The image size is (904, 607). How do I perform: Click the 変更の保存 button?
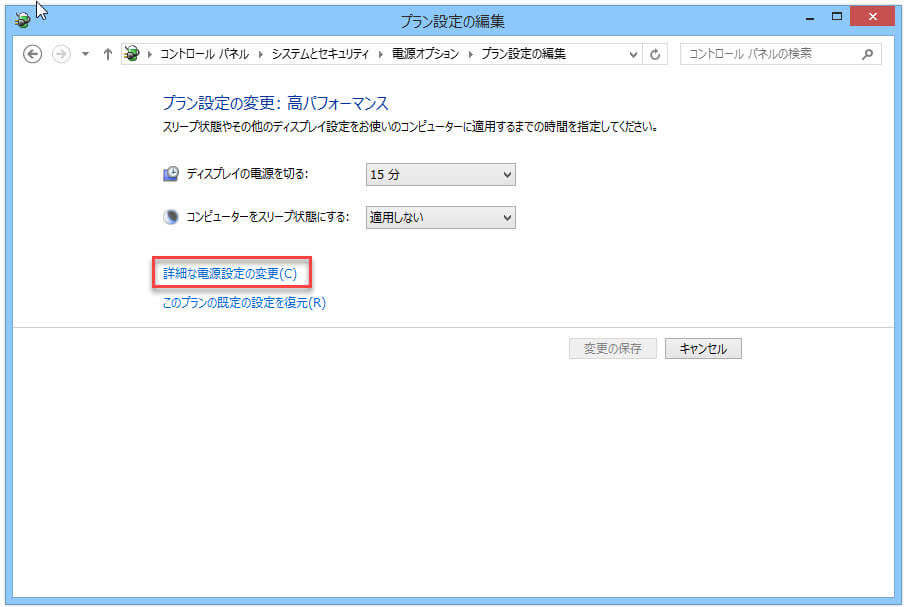tap(612, 348)
